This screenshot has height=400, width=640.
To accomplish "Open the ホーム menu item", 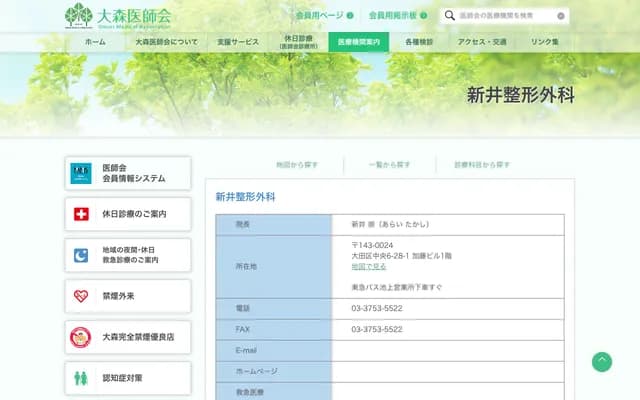I will click(x=95, y=42).
